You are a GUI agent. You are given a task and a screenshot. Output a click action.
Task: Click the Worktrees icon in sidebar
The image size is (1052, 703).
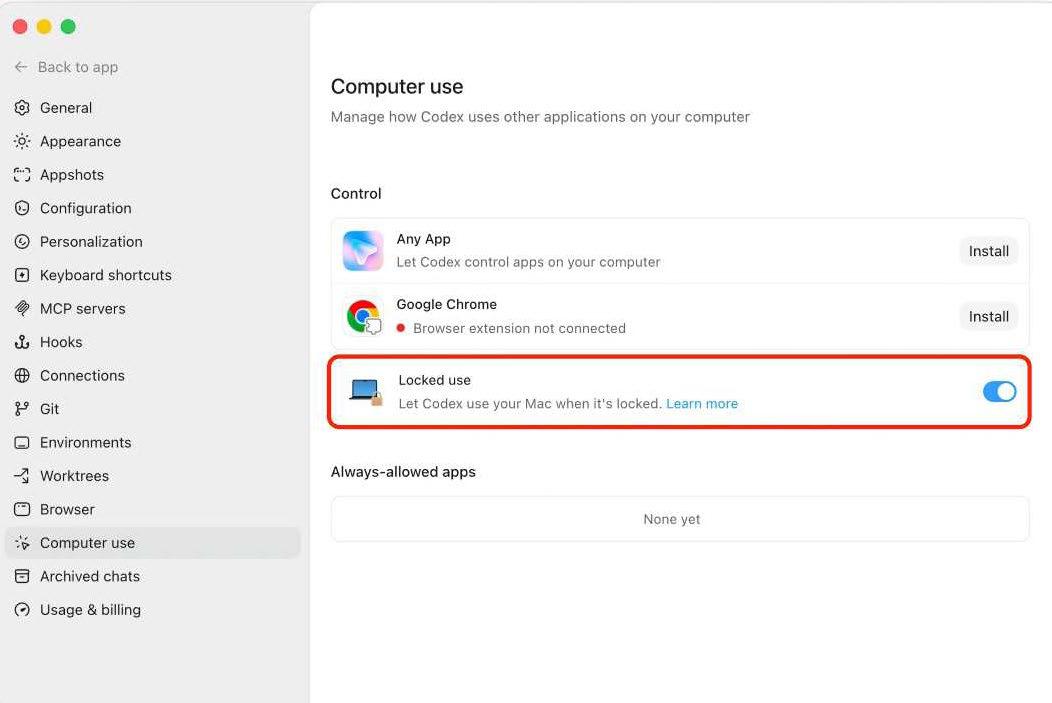coord(22,476)
